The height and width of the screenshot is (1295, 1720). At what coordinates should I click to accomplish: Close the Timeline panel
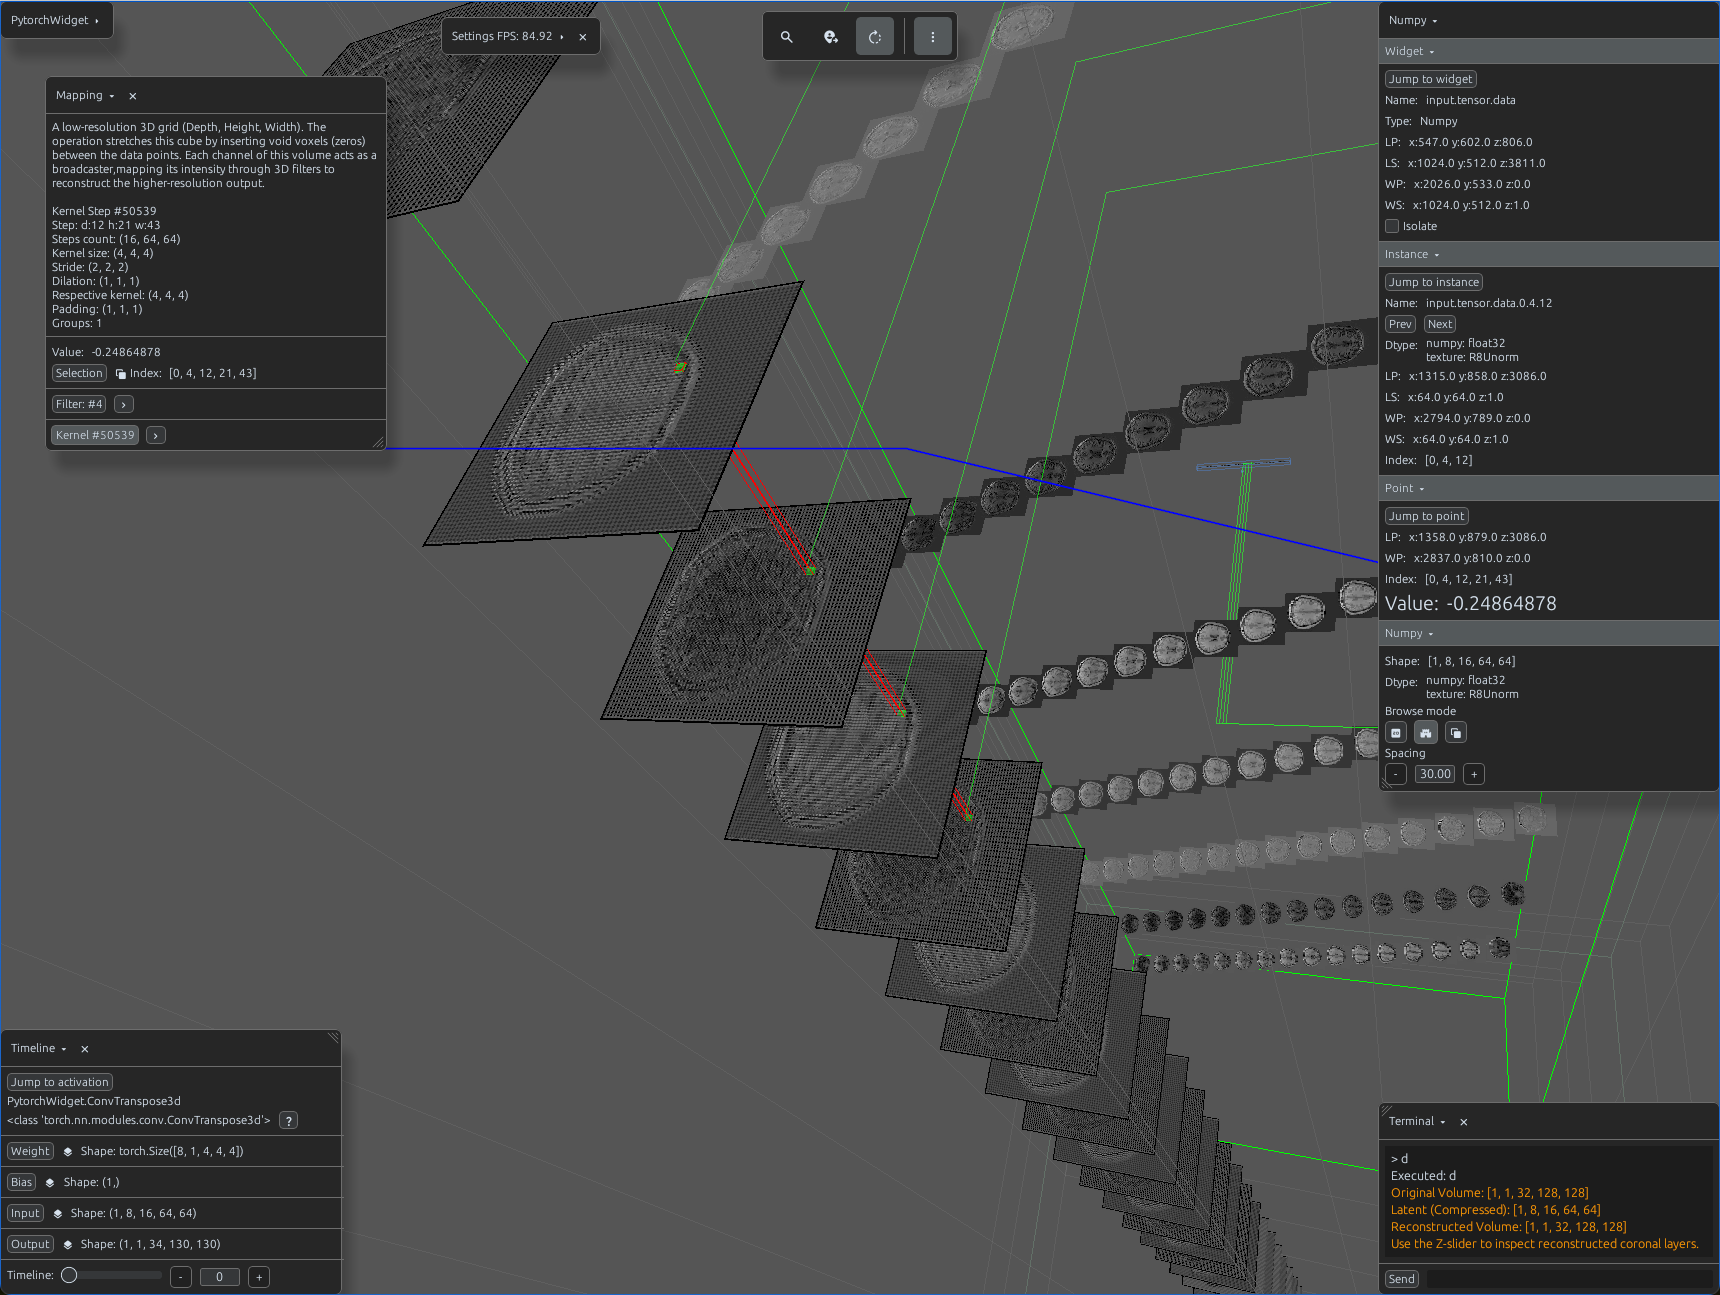tap(85, 1049)
